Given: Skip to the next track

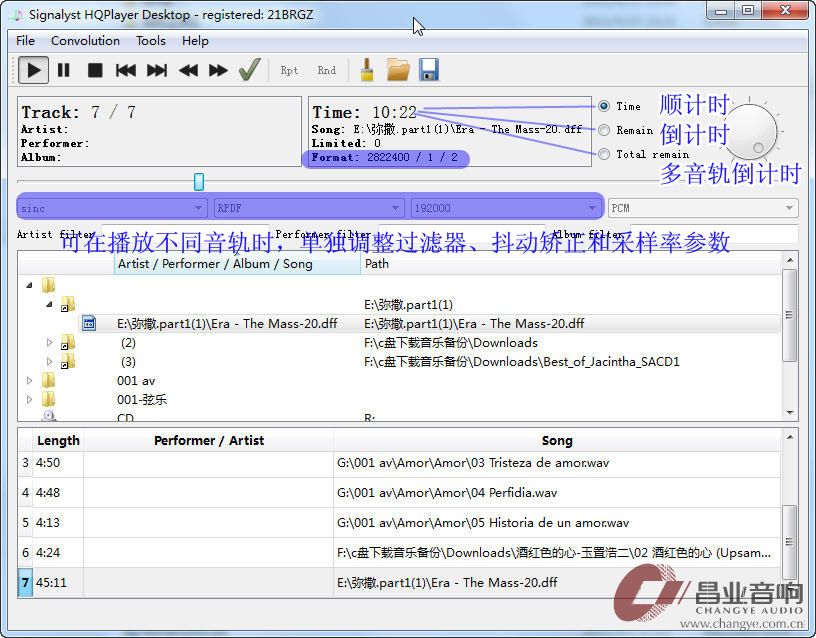Looking at the screenshot, I should (x=157, y=70).
